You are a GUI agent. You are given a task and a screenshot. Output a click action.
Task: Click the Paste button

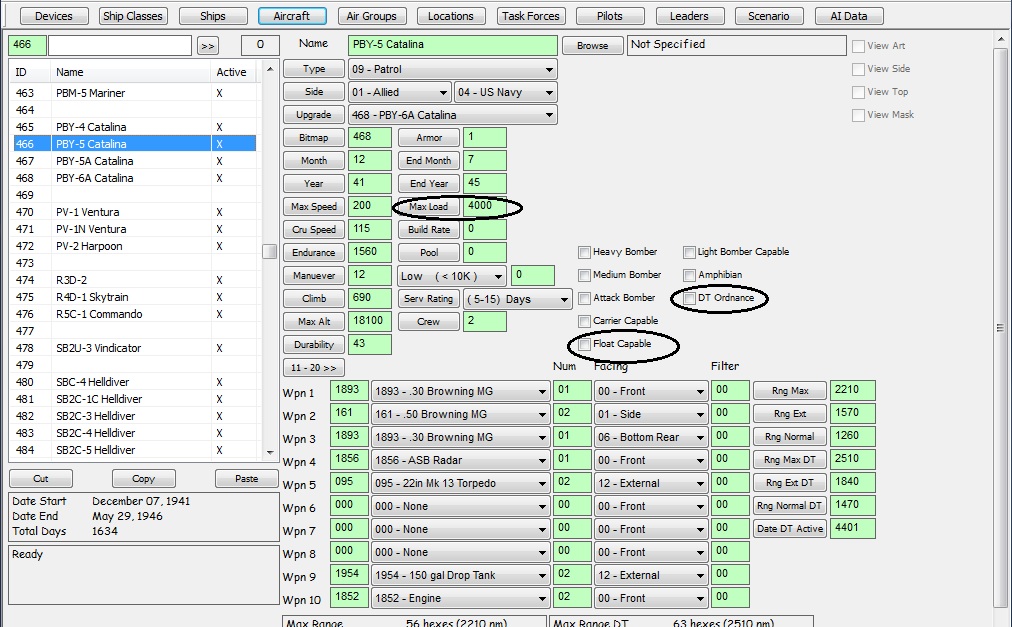coord(247,478)
